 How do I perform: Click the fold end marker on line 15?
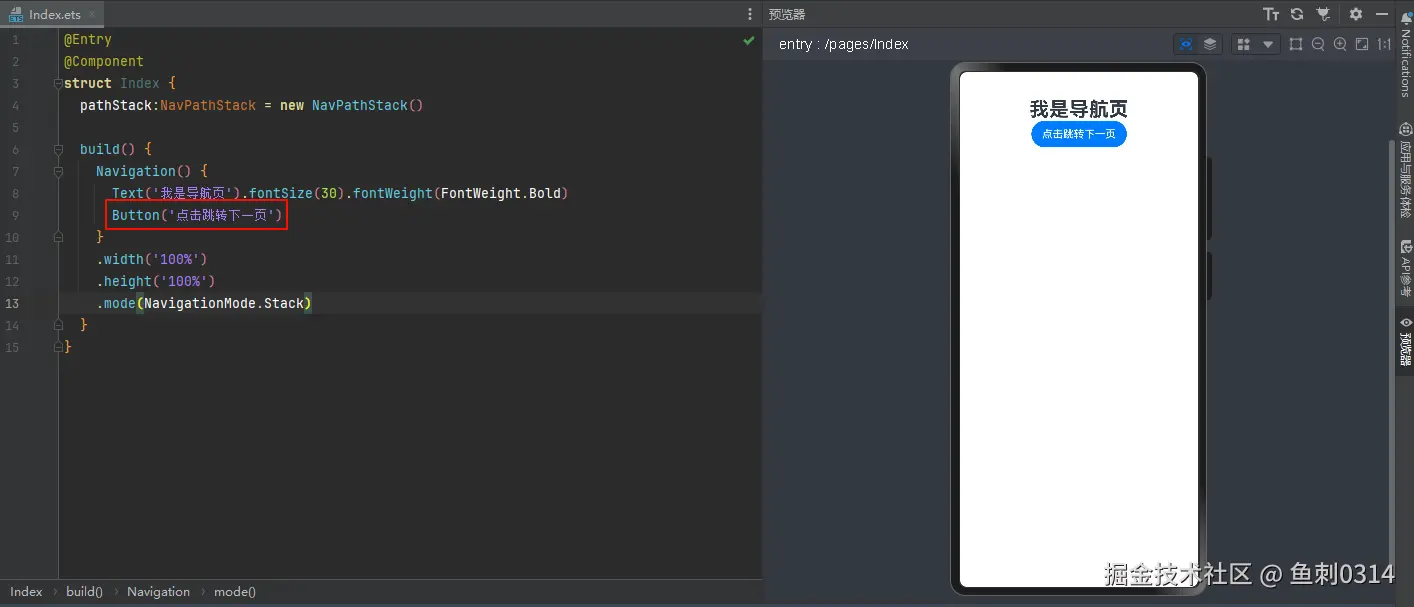coord(57,347)
